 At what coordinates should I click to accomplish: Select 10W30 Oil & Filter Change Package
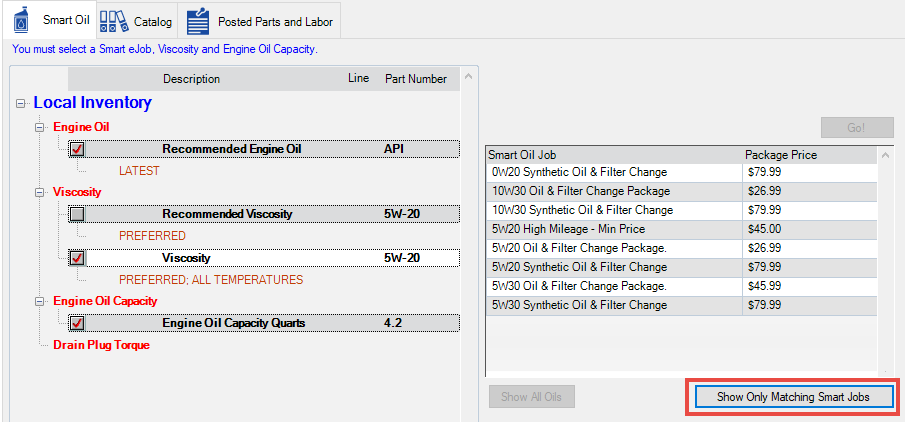pyautogui.click(x=581, y=191)
